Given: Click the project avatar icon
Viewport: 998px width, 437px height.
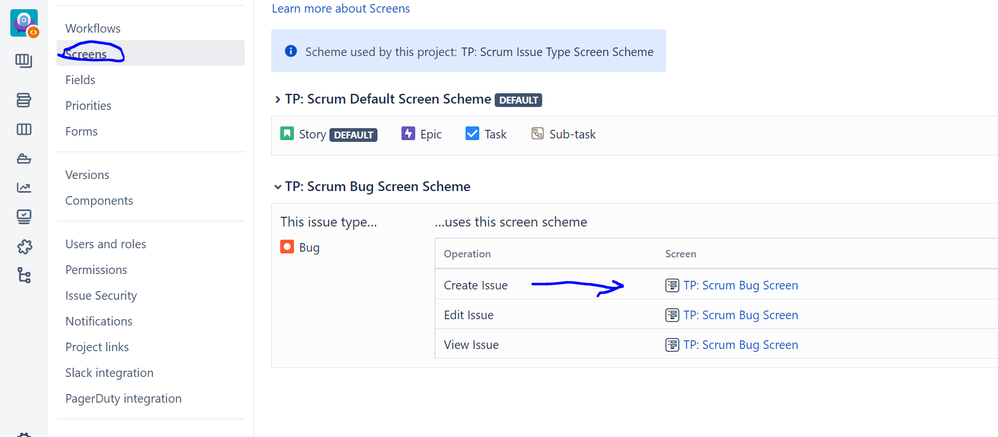Looking at the screenshot, I should (24, 23).
